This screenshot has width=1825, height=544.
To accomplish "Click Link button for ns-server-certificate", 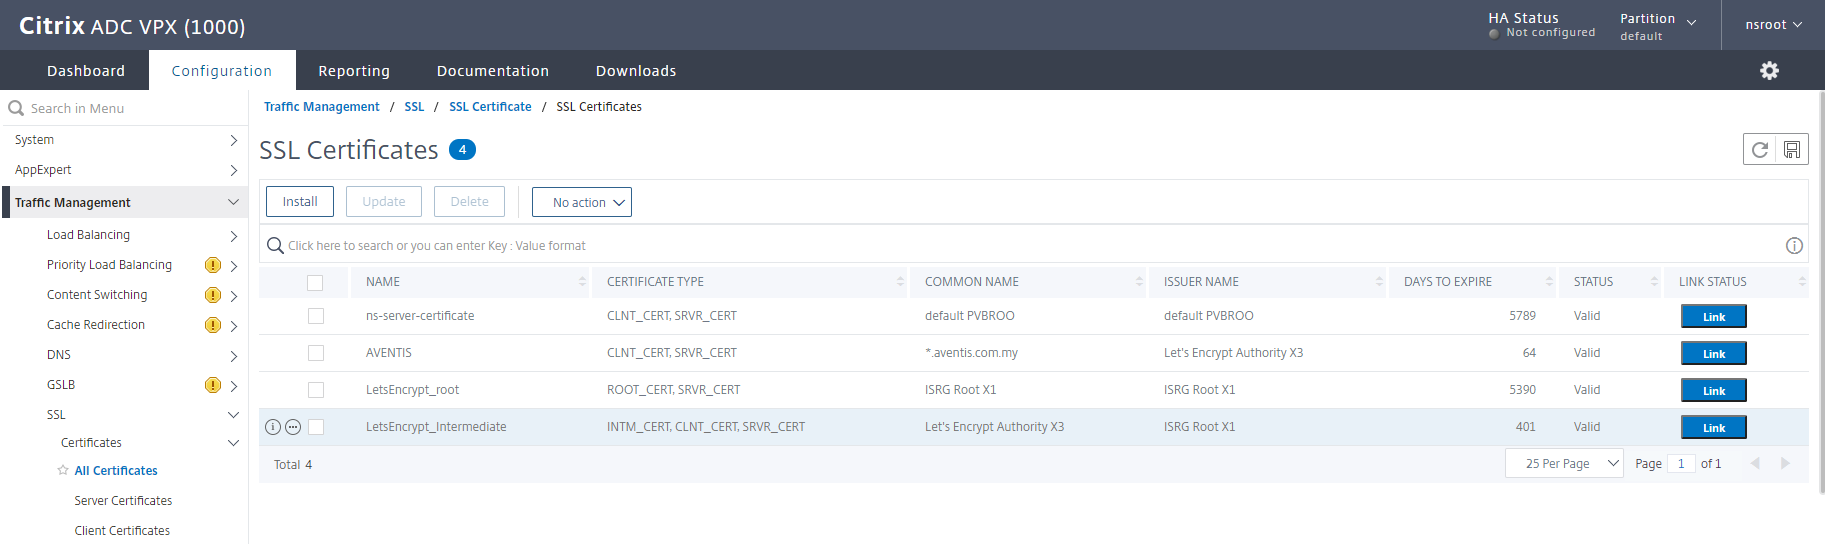I will [x=1714, y=317].
